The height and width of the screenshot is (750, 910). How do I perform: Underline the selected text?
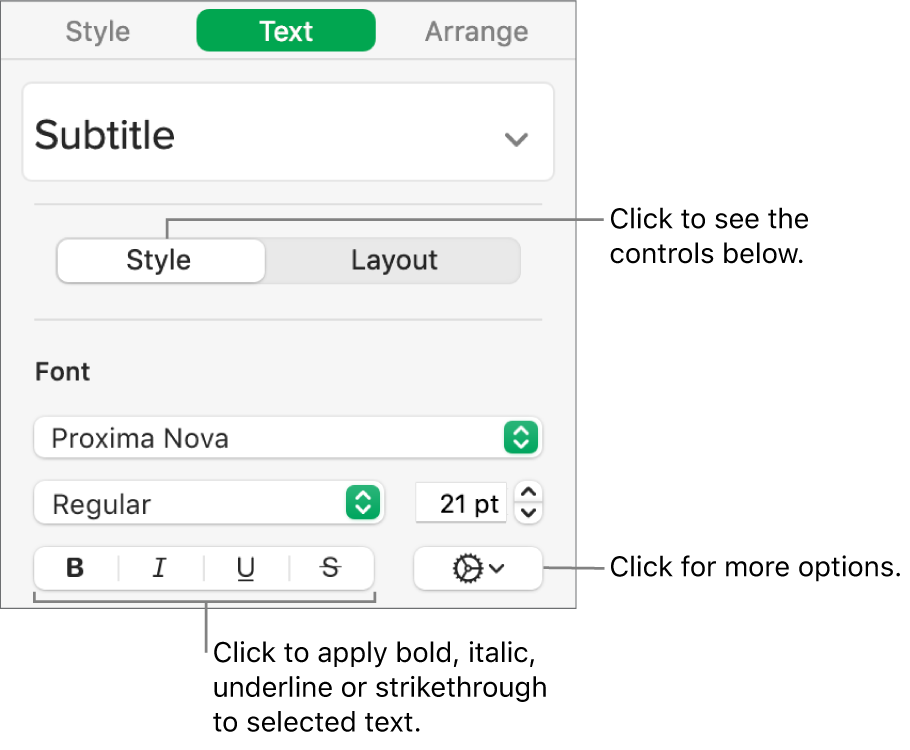[245, 569]
